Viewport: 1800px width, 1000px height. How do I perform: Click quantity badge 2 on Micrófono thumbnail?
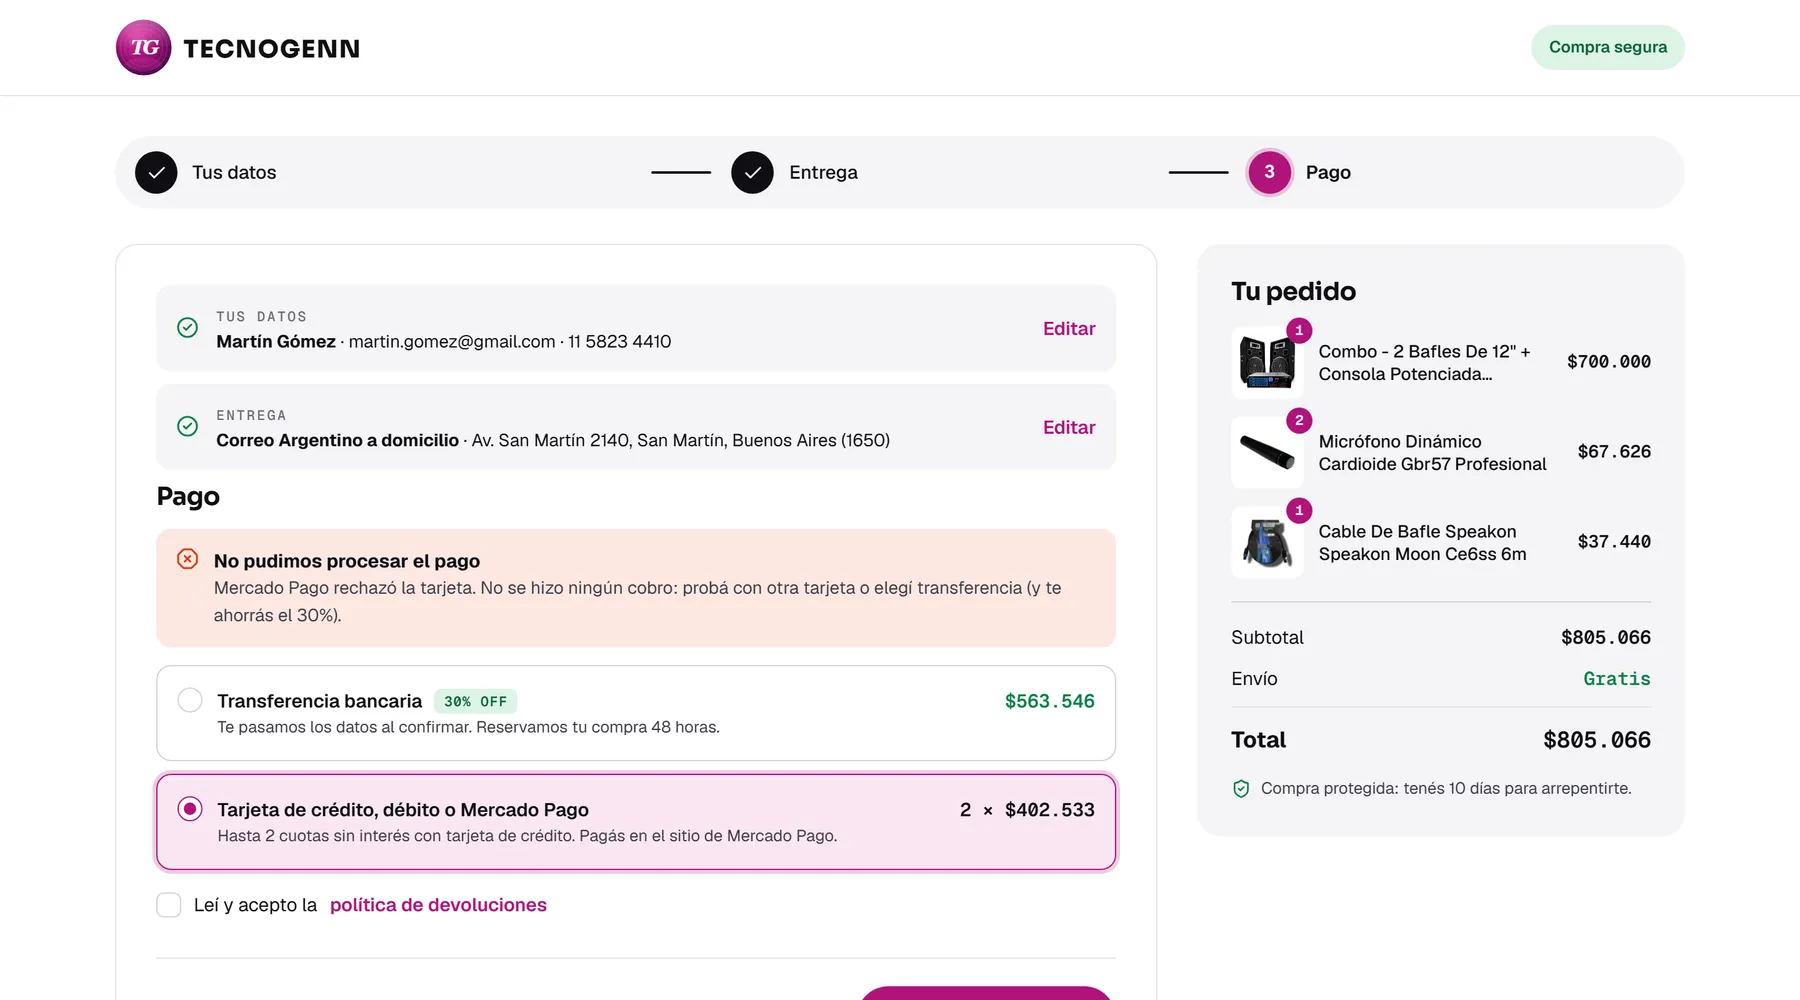click(x=1299, y=420)
